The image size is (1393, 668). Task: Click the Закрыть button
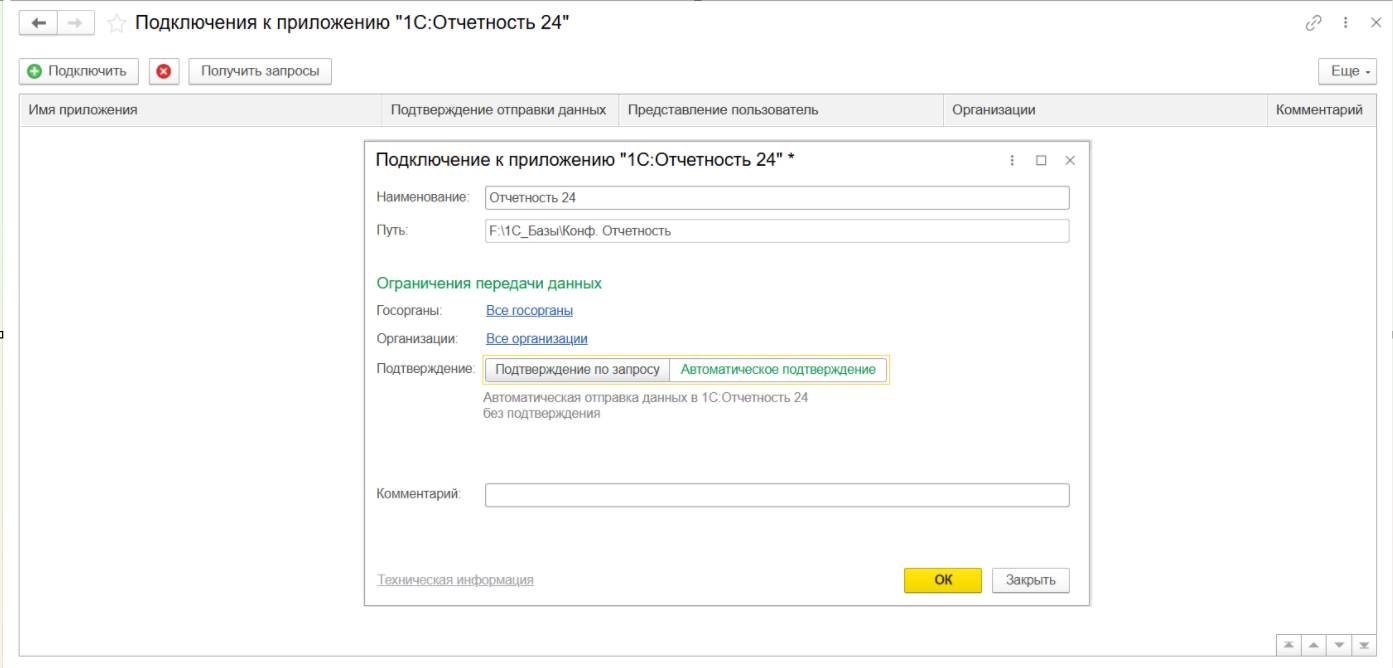1031,581
